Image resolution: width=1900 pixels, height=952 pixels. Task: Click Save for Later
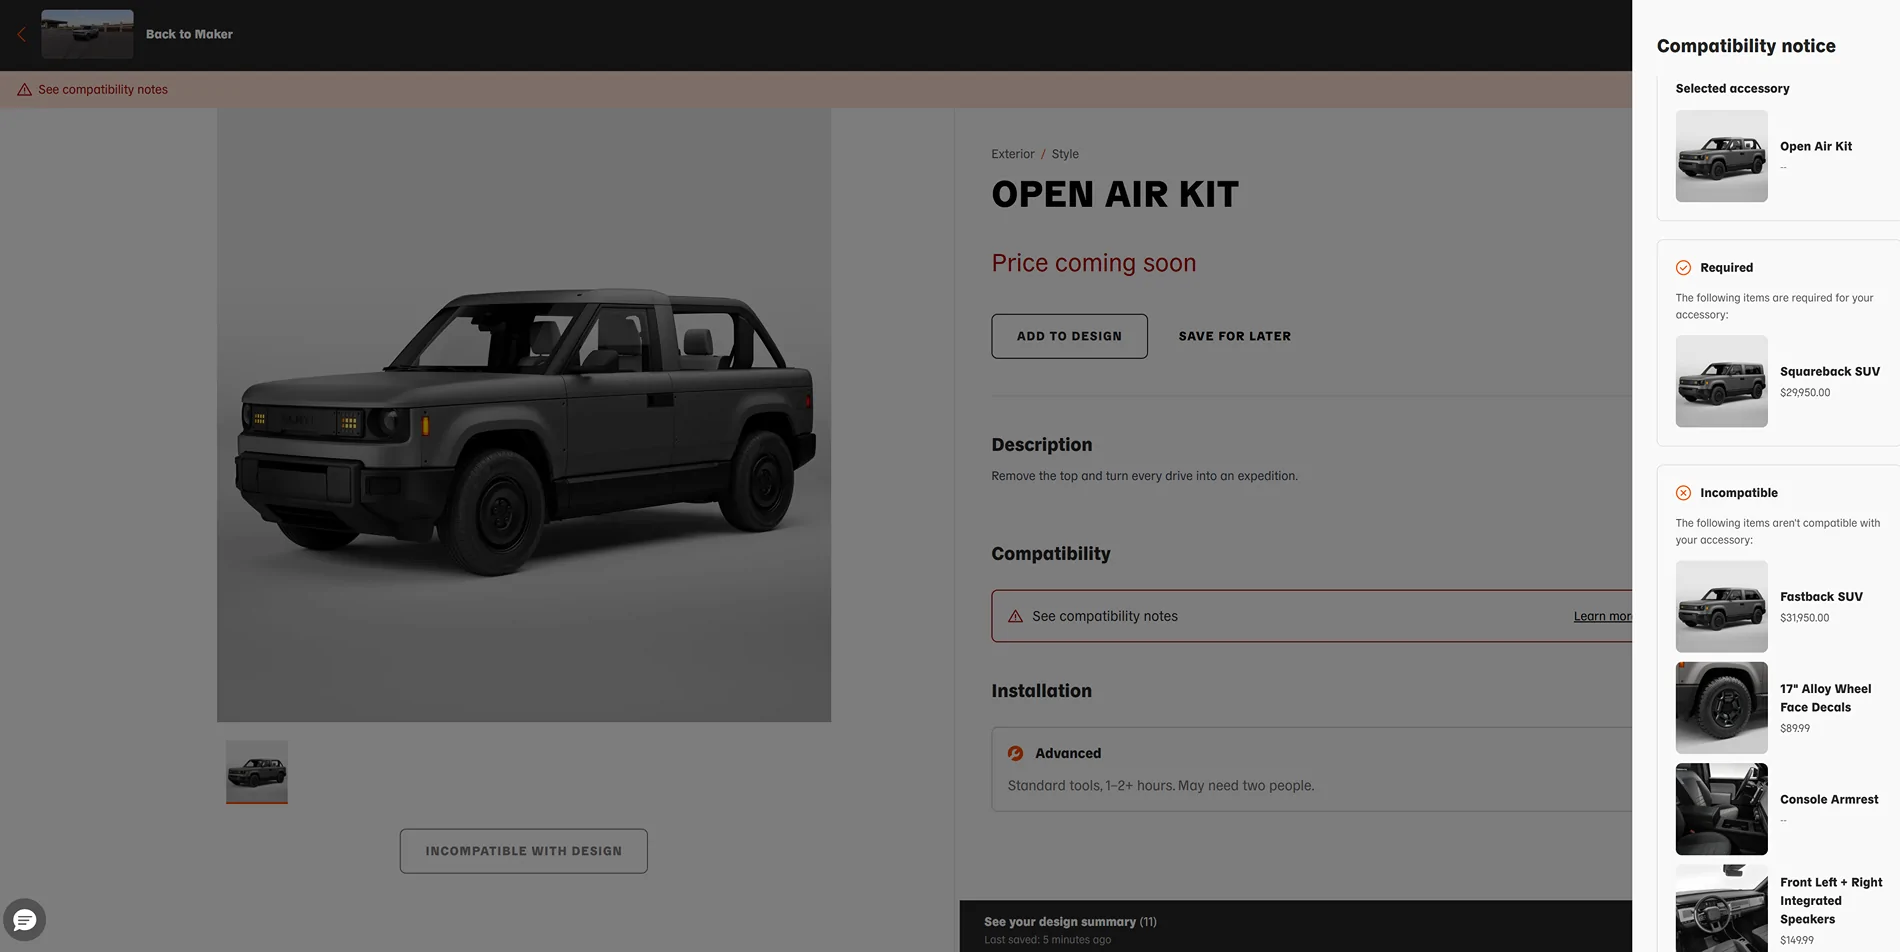(1234, 336)
